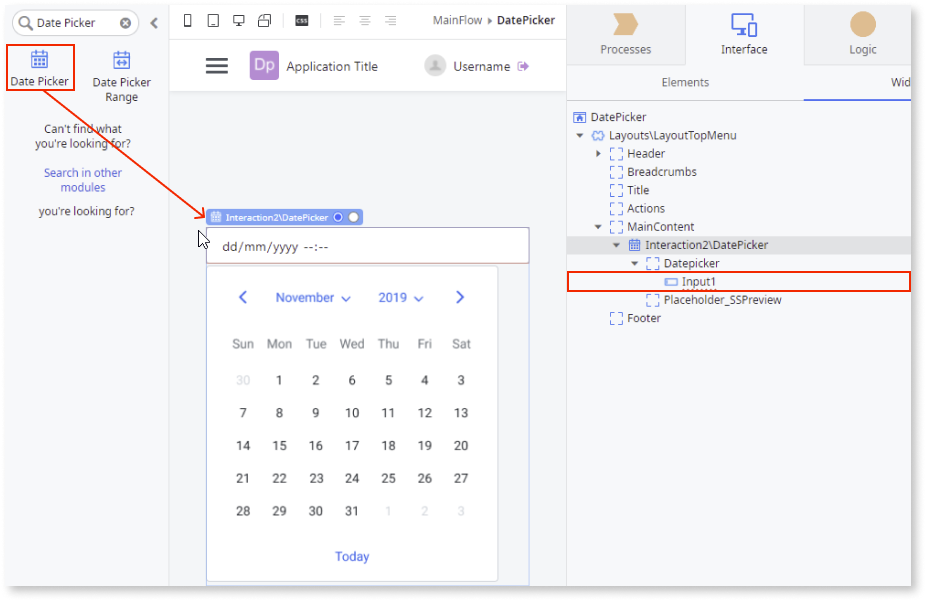Clear the Date Picker search box
926x601 pixels.
(125, 22)
